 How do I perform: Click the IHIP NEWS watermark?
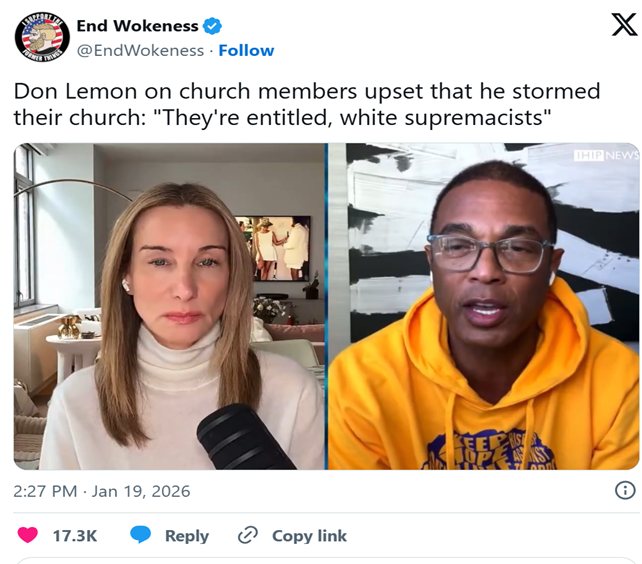coord(606,155)
